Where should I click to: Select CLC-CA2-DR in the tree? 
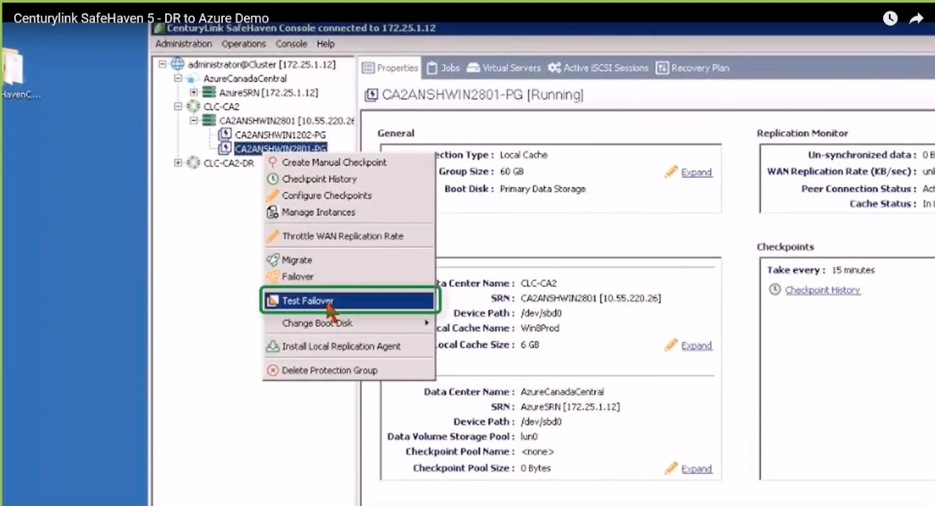228,163
